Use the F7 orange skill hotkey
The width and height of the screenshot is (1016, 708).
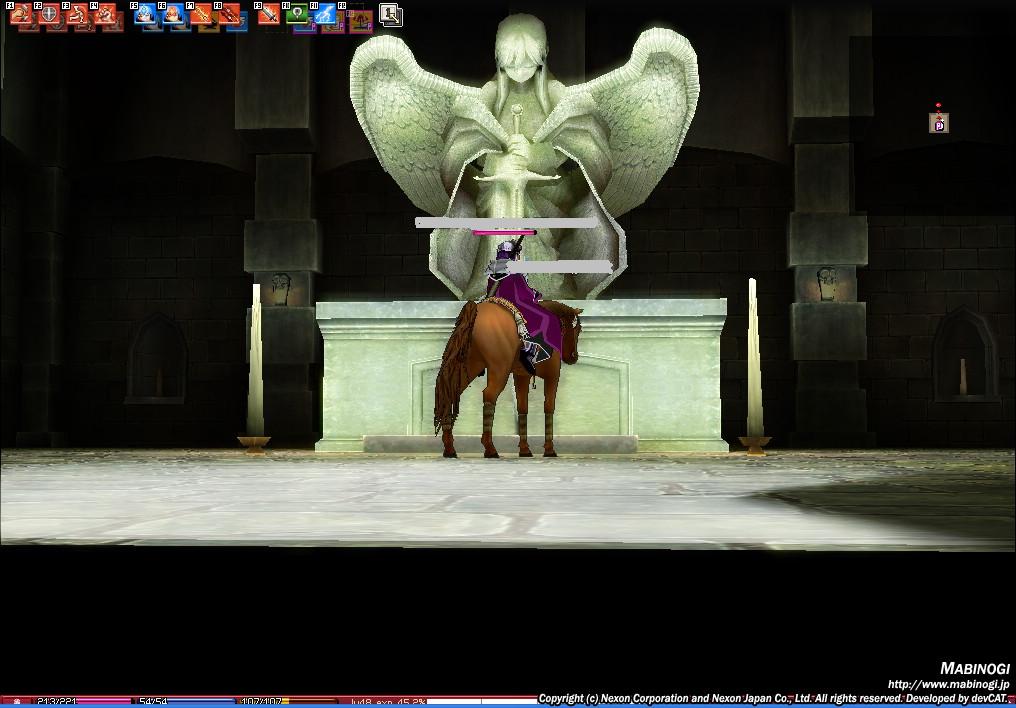point(201,13)
